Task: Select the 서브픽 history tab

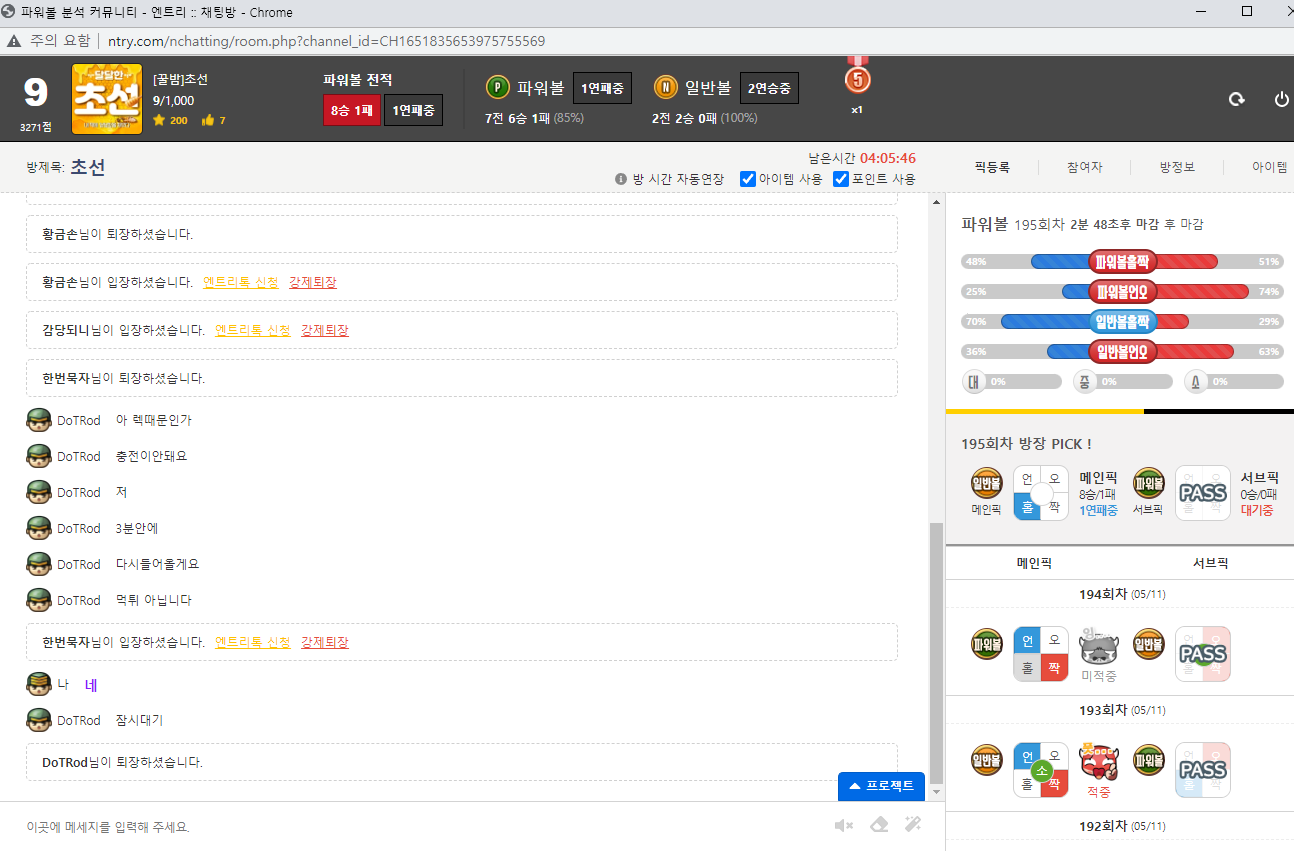Action: (1210, 563)
